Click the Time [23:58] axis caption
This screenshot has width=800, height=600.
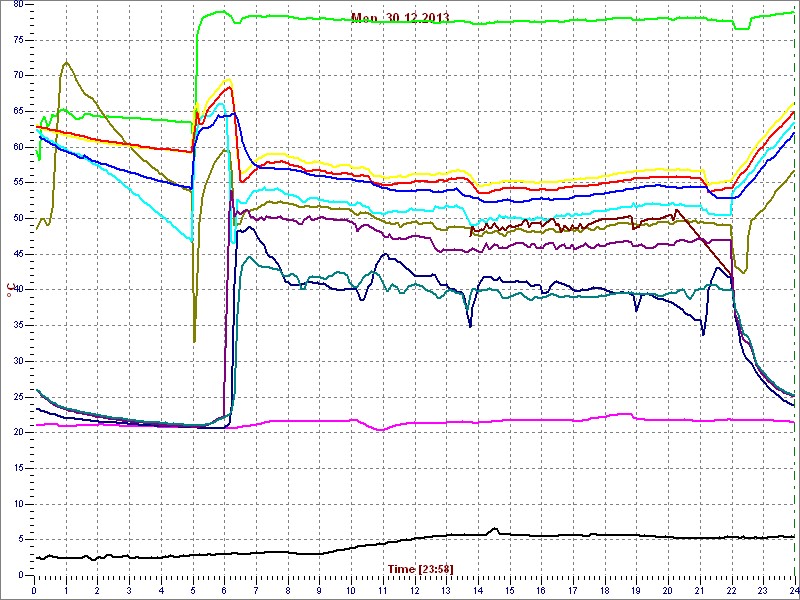pos(420,568)
